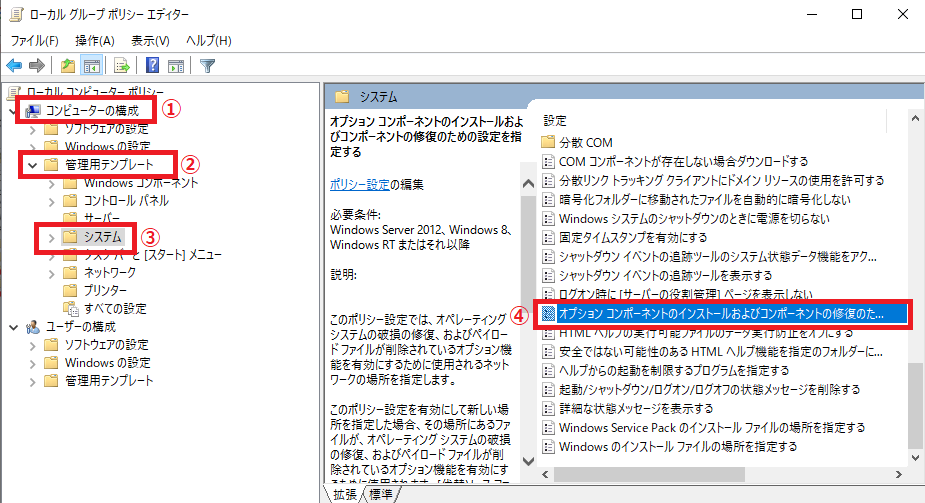Open the 表示(V) menu
The height and width of the screenshot is (503, 925).
(150, 41)
